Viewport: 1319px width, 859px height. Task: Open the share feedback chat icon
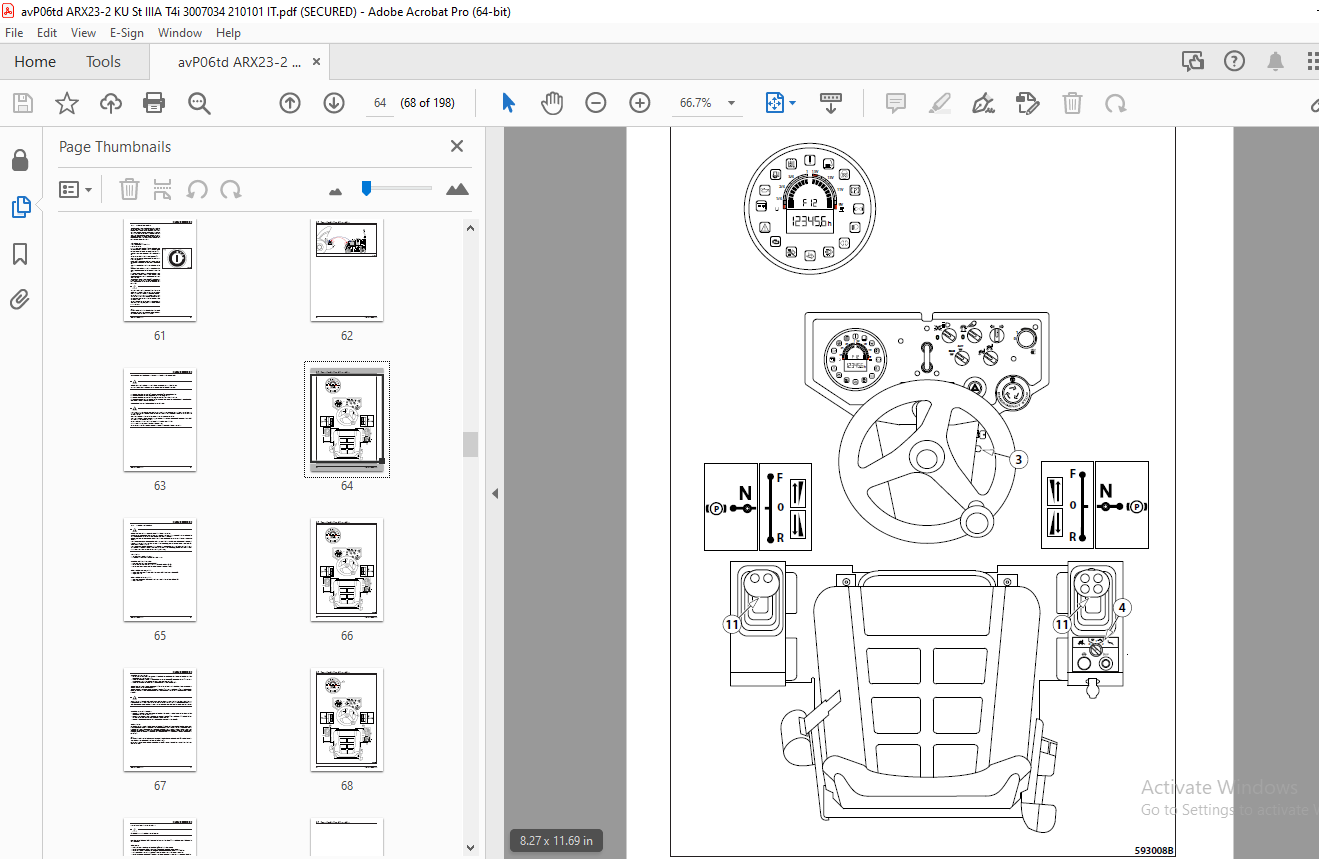tap(1193, 61)
